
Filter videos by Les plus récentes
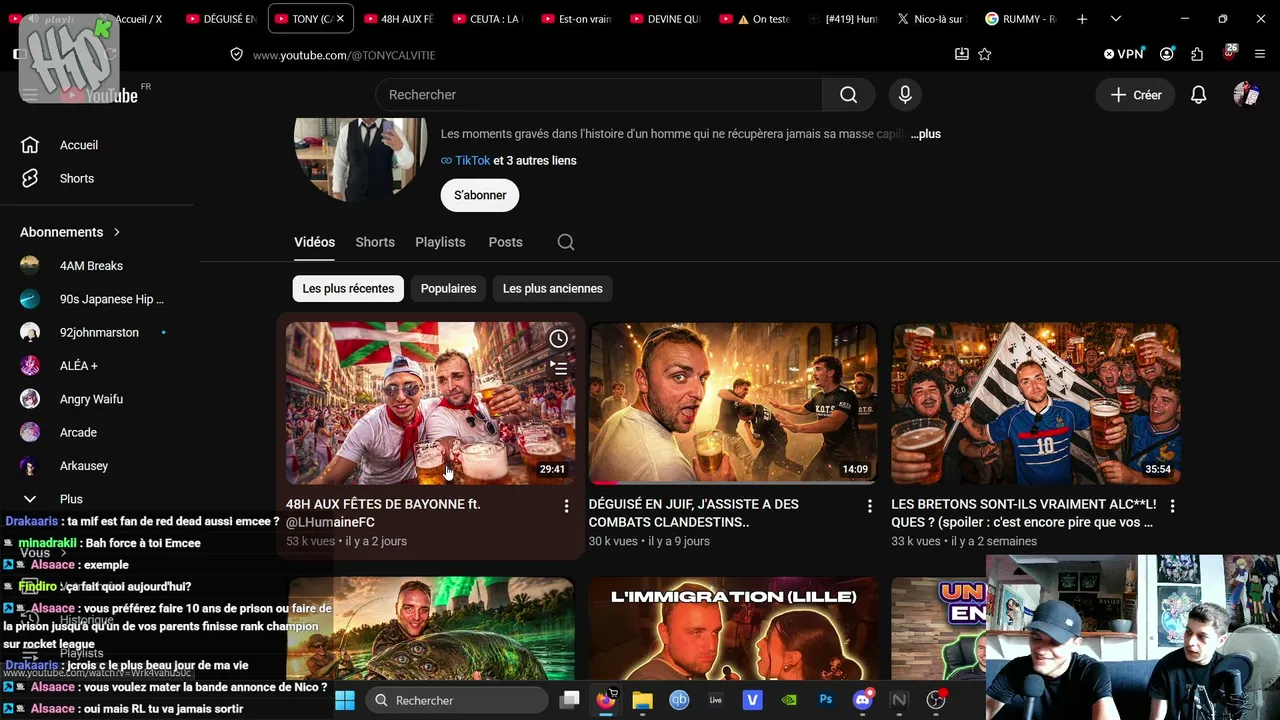(348, 289)
